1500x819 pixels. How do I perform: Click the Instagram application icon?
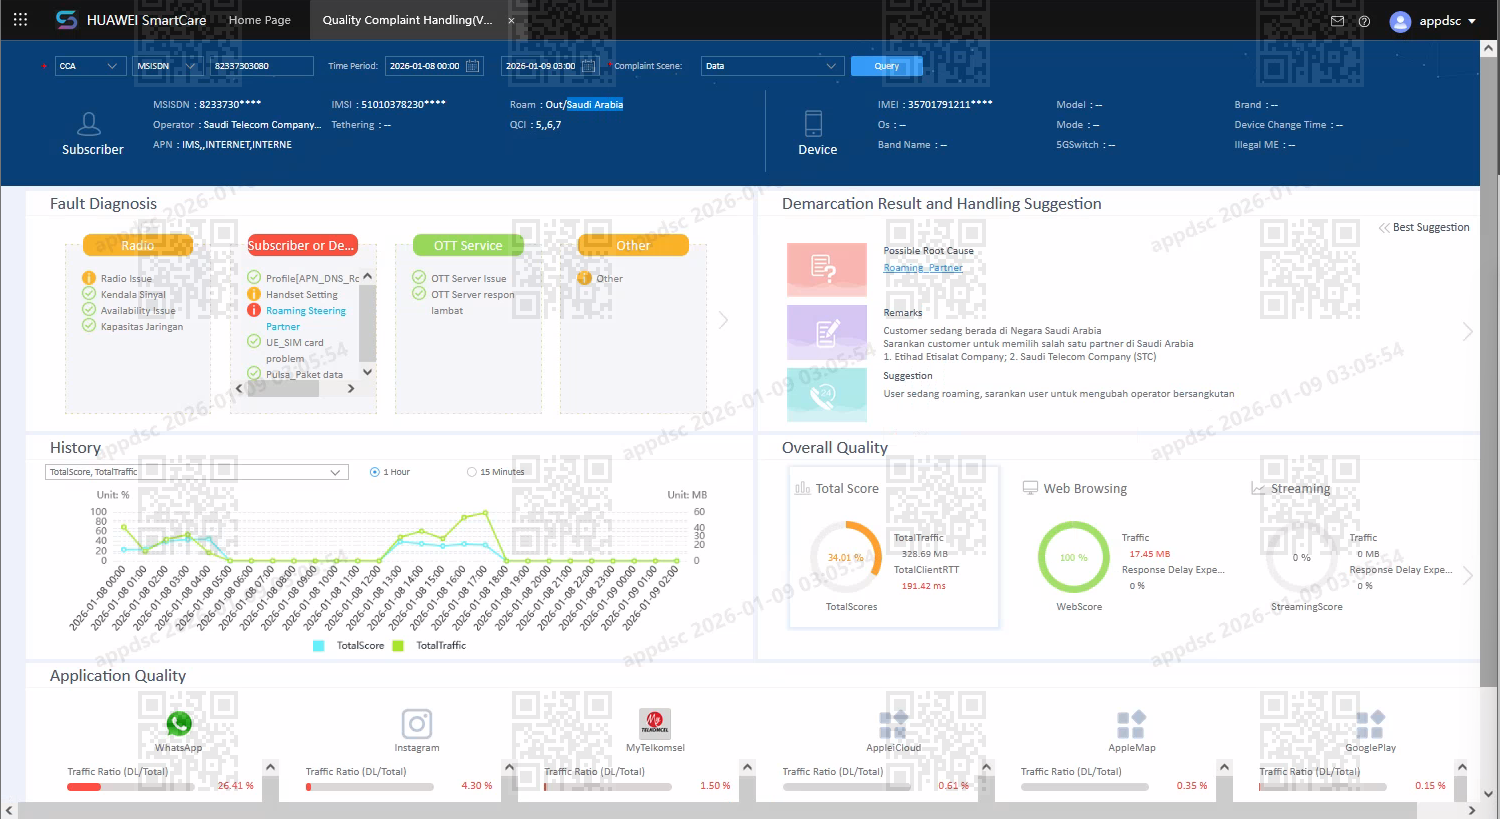click(416, 723)
